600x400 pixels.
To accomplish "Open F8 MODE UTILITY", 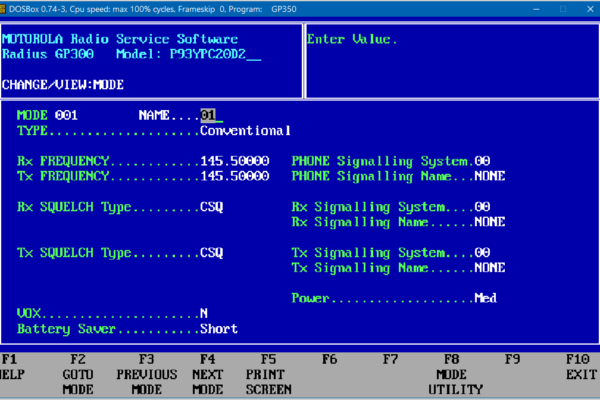I will [455, 374].
